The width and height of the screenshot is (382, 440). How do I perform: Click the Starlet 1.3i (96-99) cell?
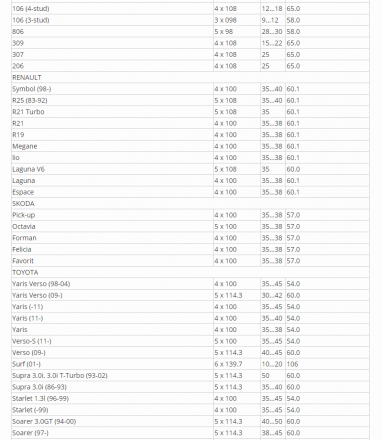click(x=112, y=398)
